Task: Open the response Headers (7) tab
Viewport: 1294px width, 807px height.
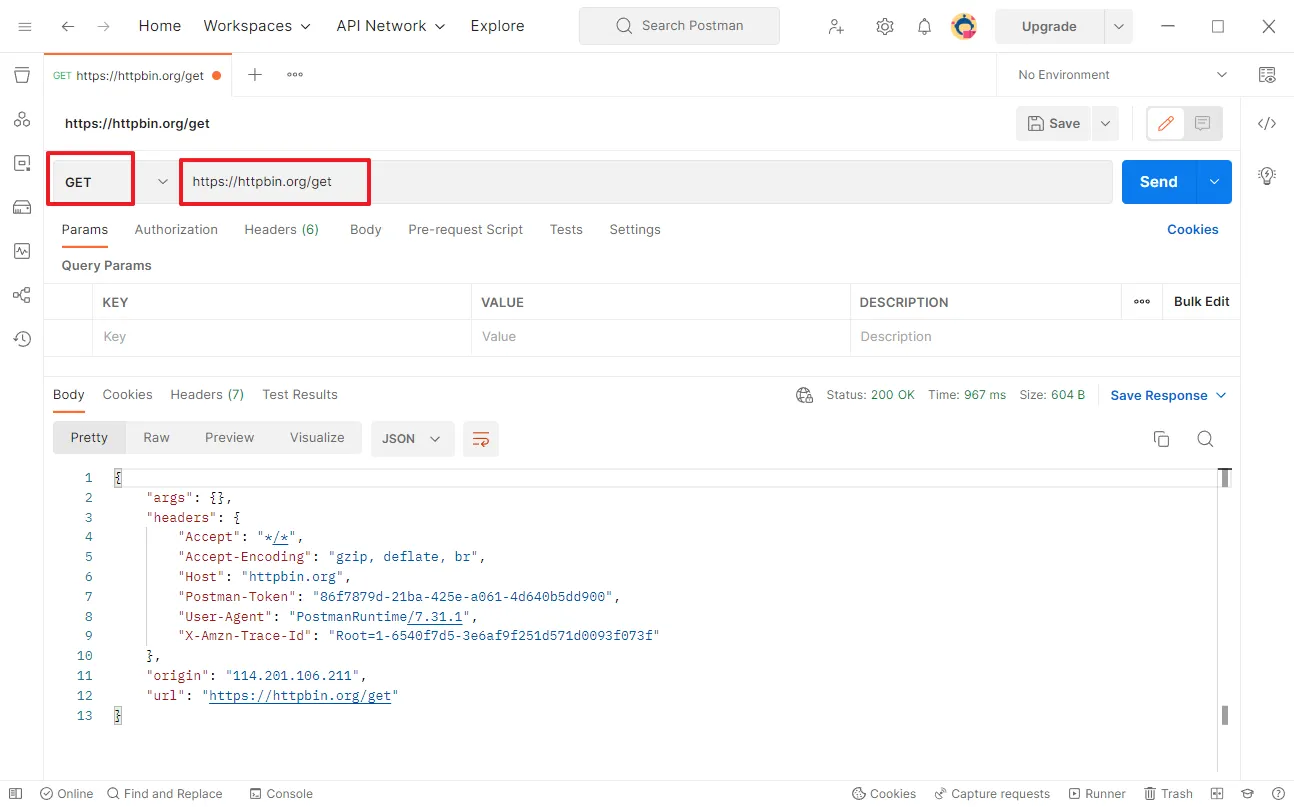Action: tap(207, 395)
